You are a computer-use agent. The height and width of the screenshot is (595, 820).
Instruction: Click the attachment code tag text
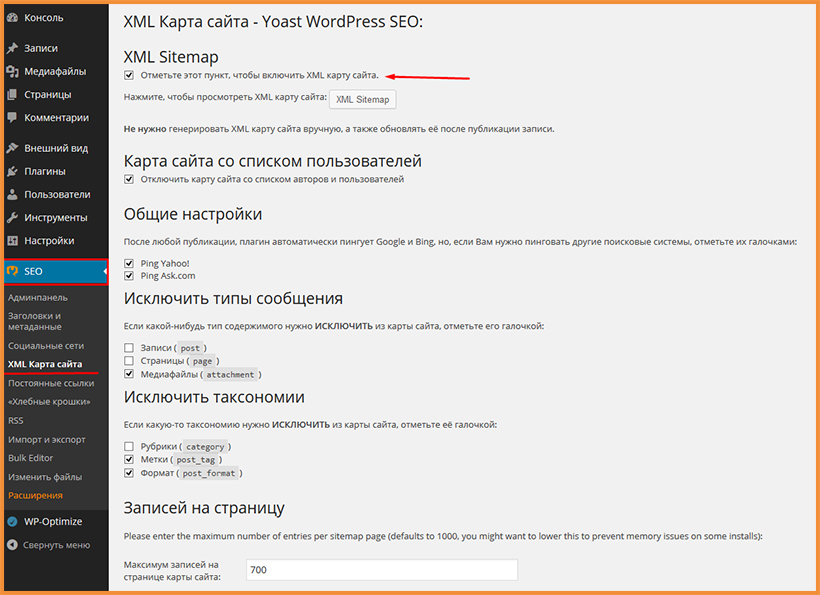pyautogui.click(x=230, y=374)
